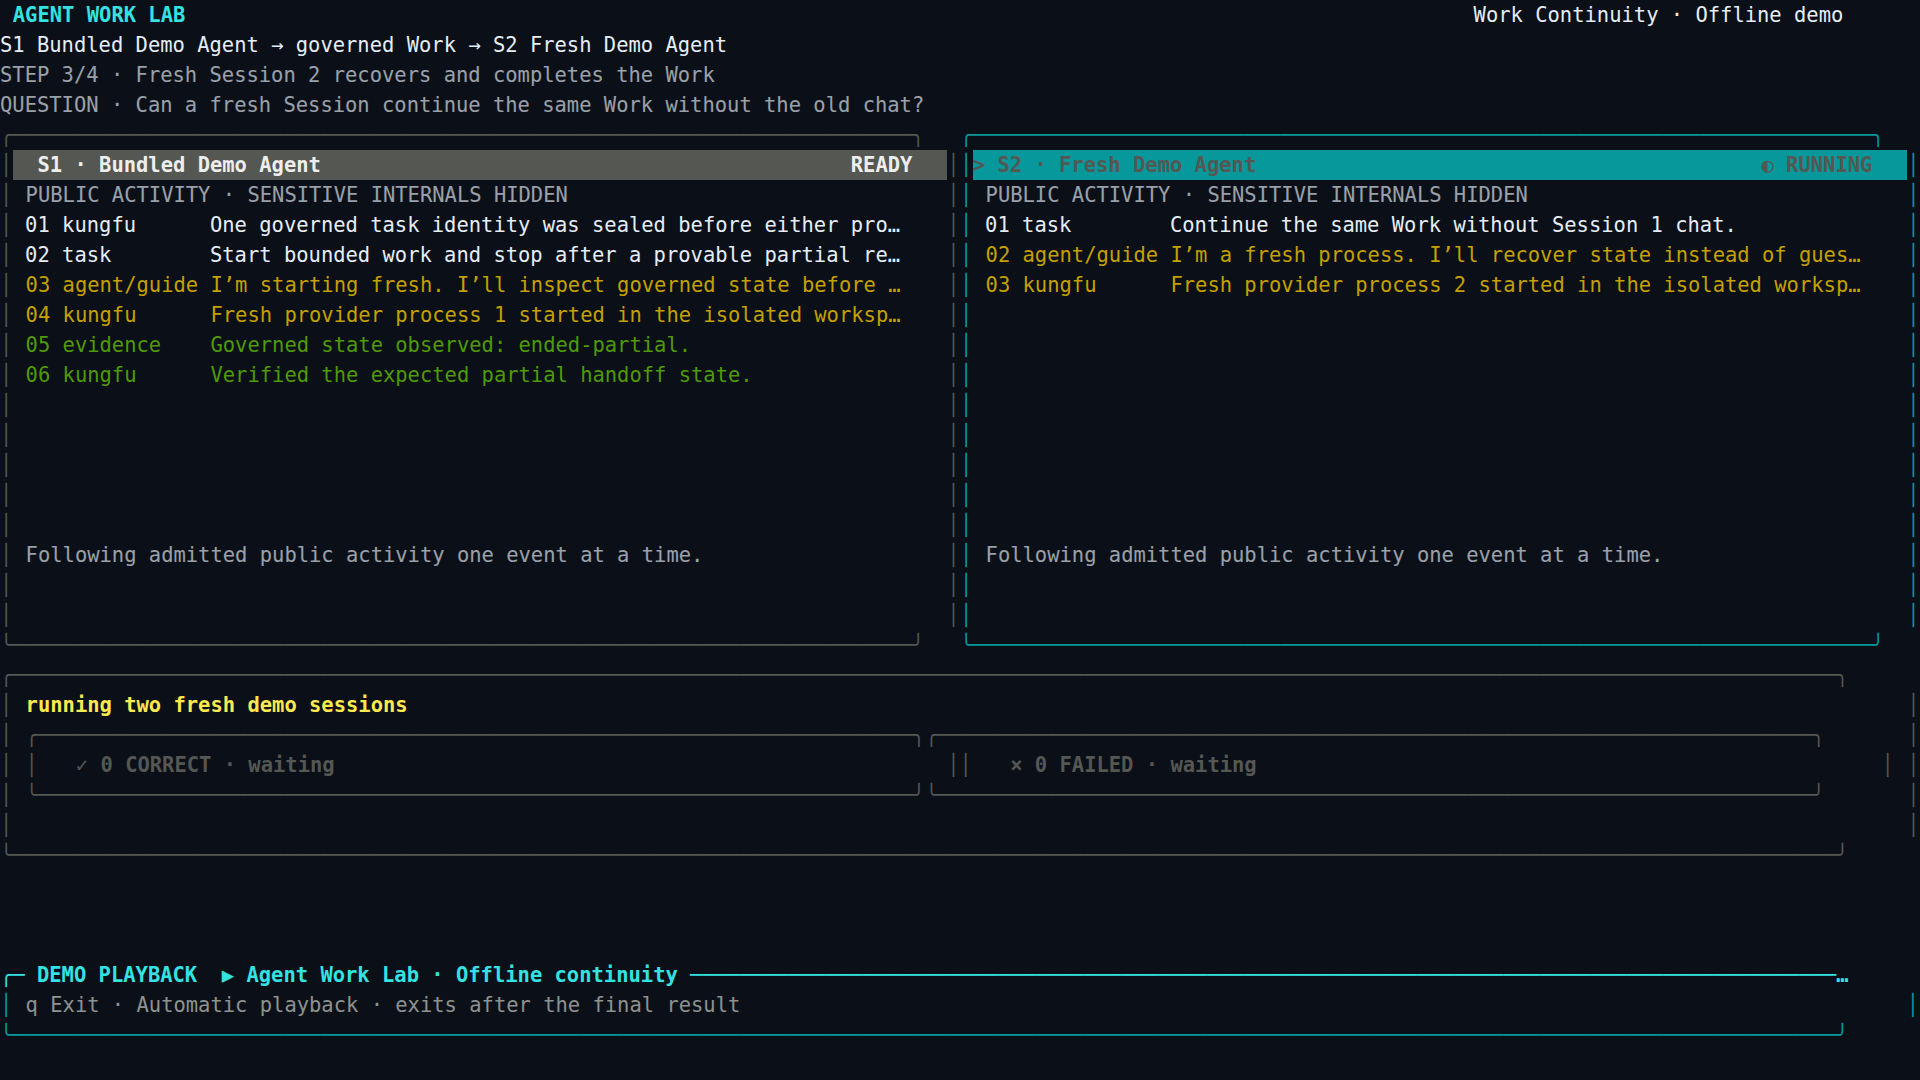Click the play triangle icon beside Agent Work Lab
This screenshot has width=1920, height=1080.
coord(228,975)
